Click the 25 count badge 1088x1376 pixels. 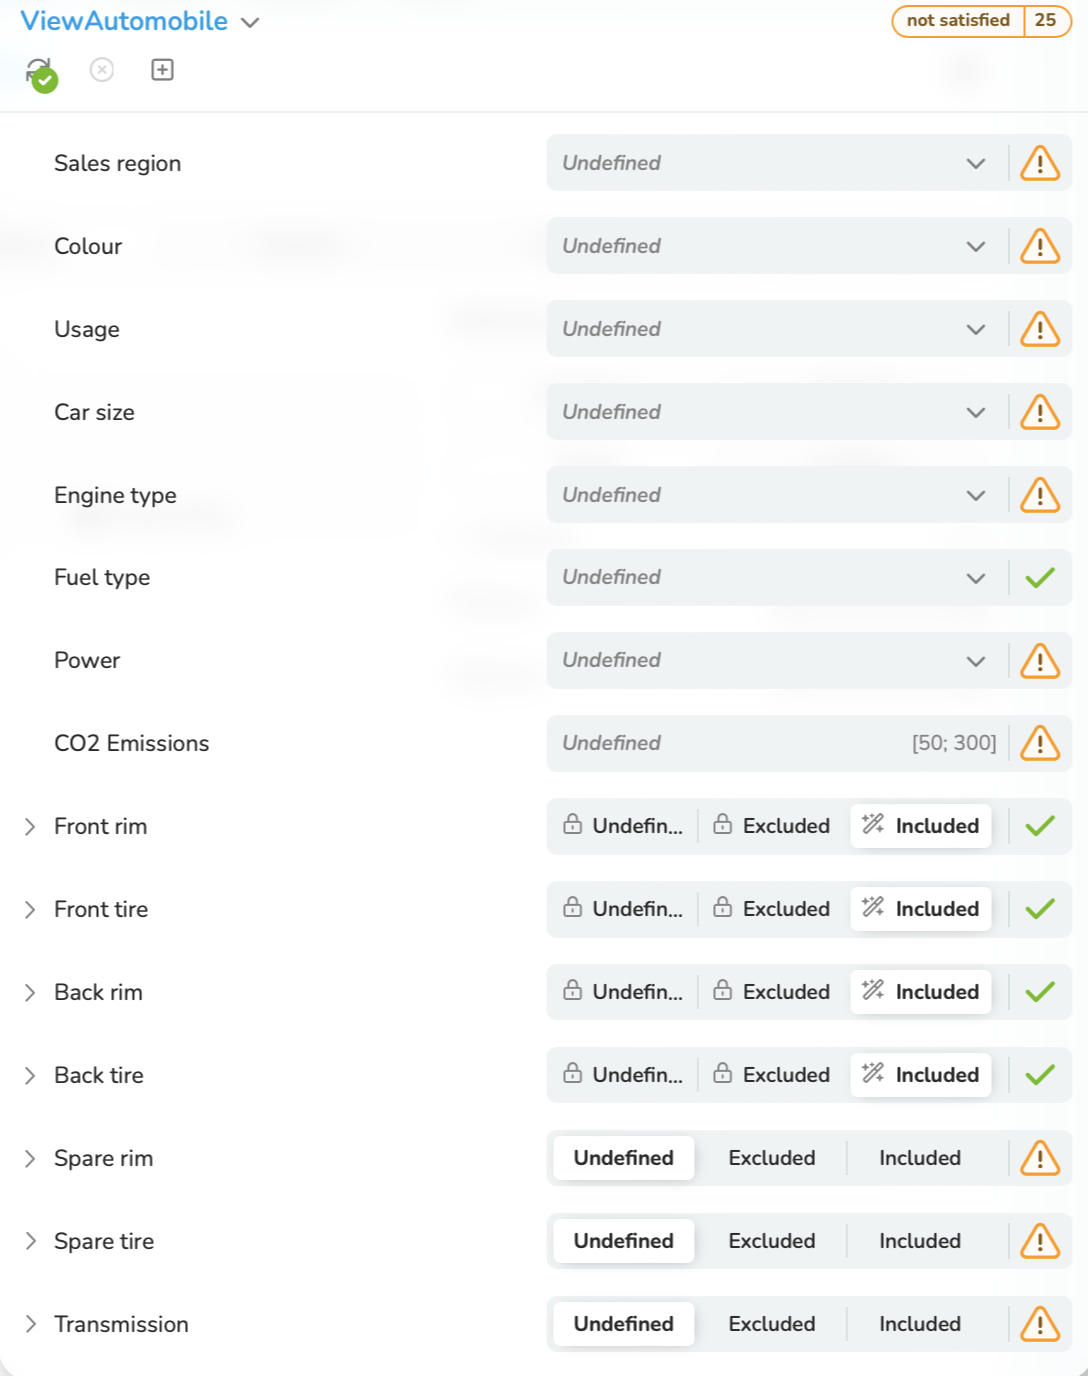coord(1046,20)
